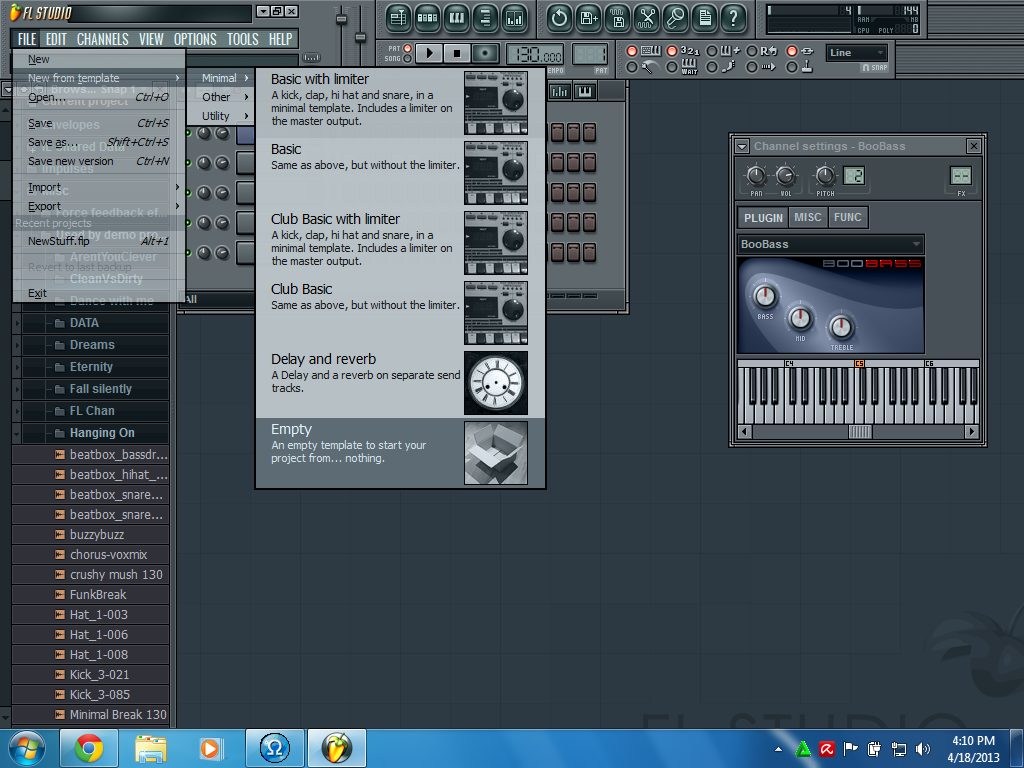Expand the Utility template submenu
Image resolution: width=1024 pixels, height=768 pixels.
220,116
